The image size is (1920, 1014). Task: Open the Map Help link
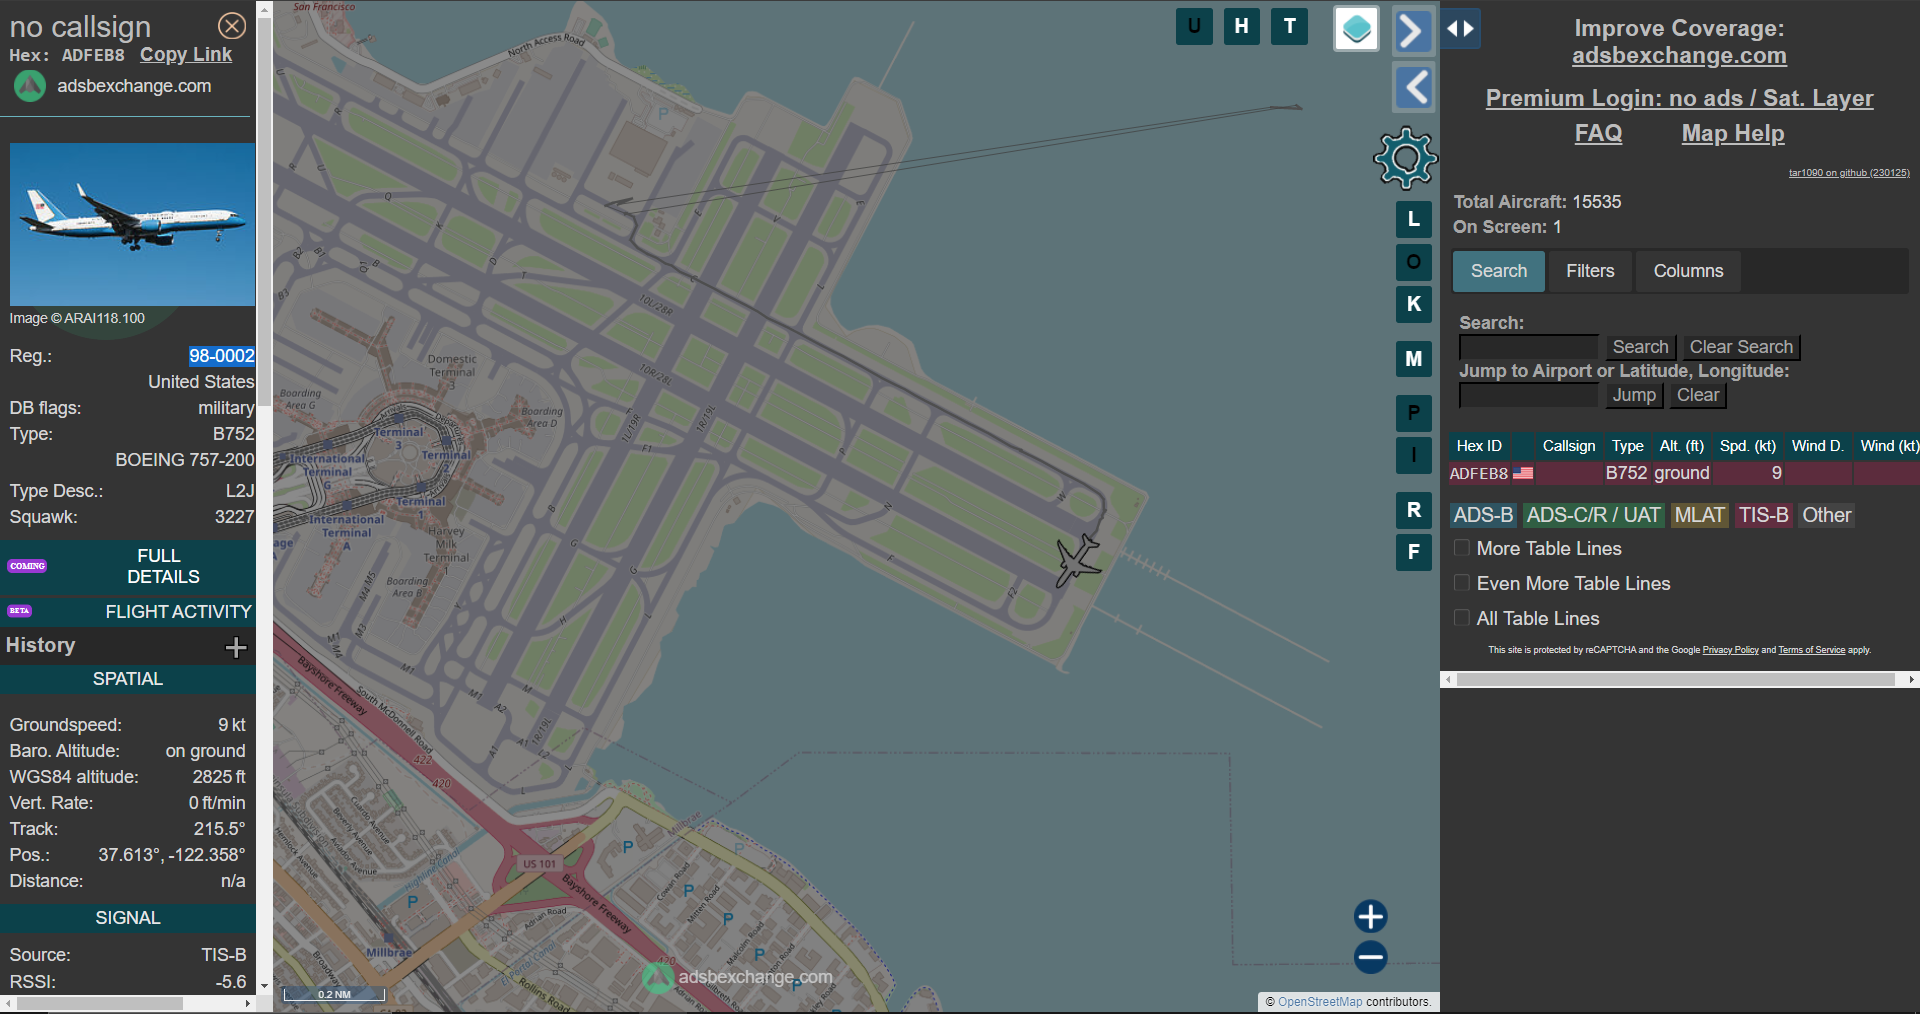click(1732, 133)
